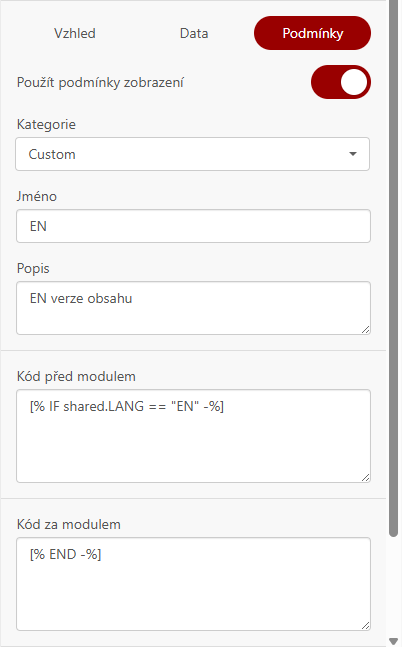Click the Popis label
Viewport: 402px width, 647px height.
tap(33, 268)
